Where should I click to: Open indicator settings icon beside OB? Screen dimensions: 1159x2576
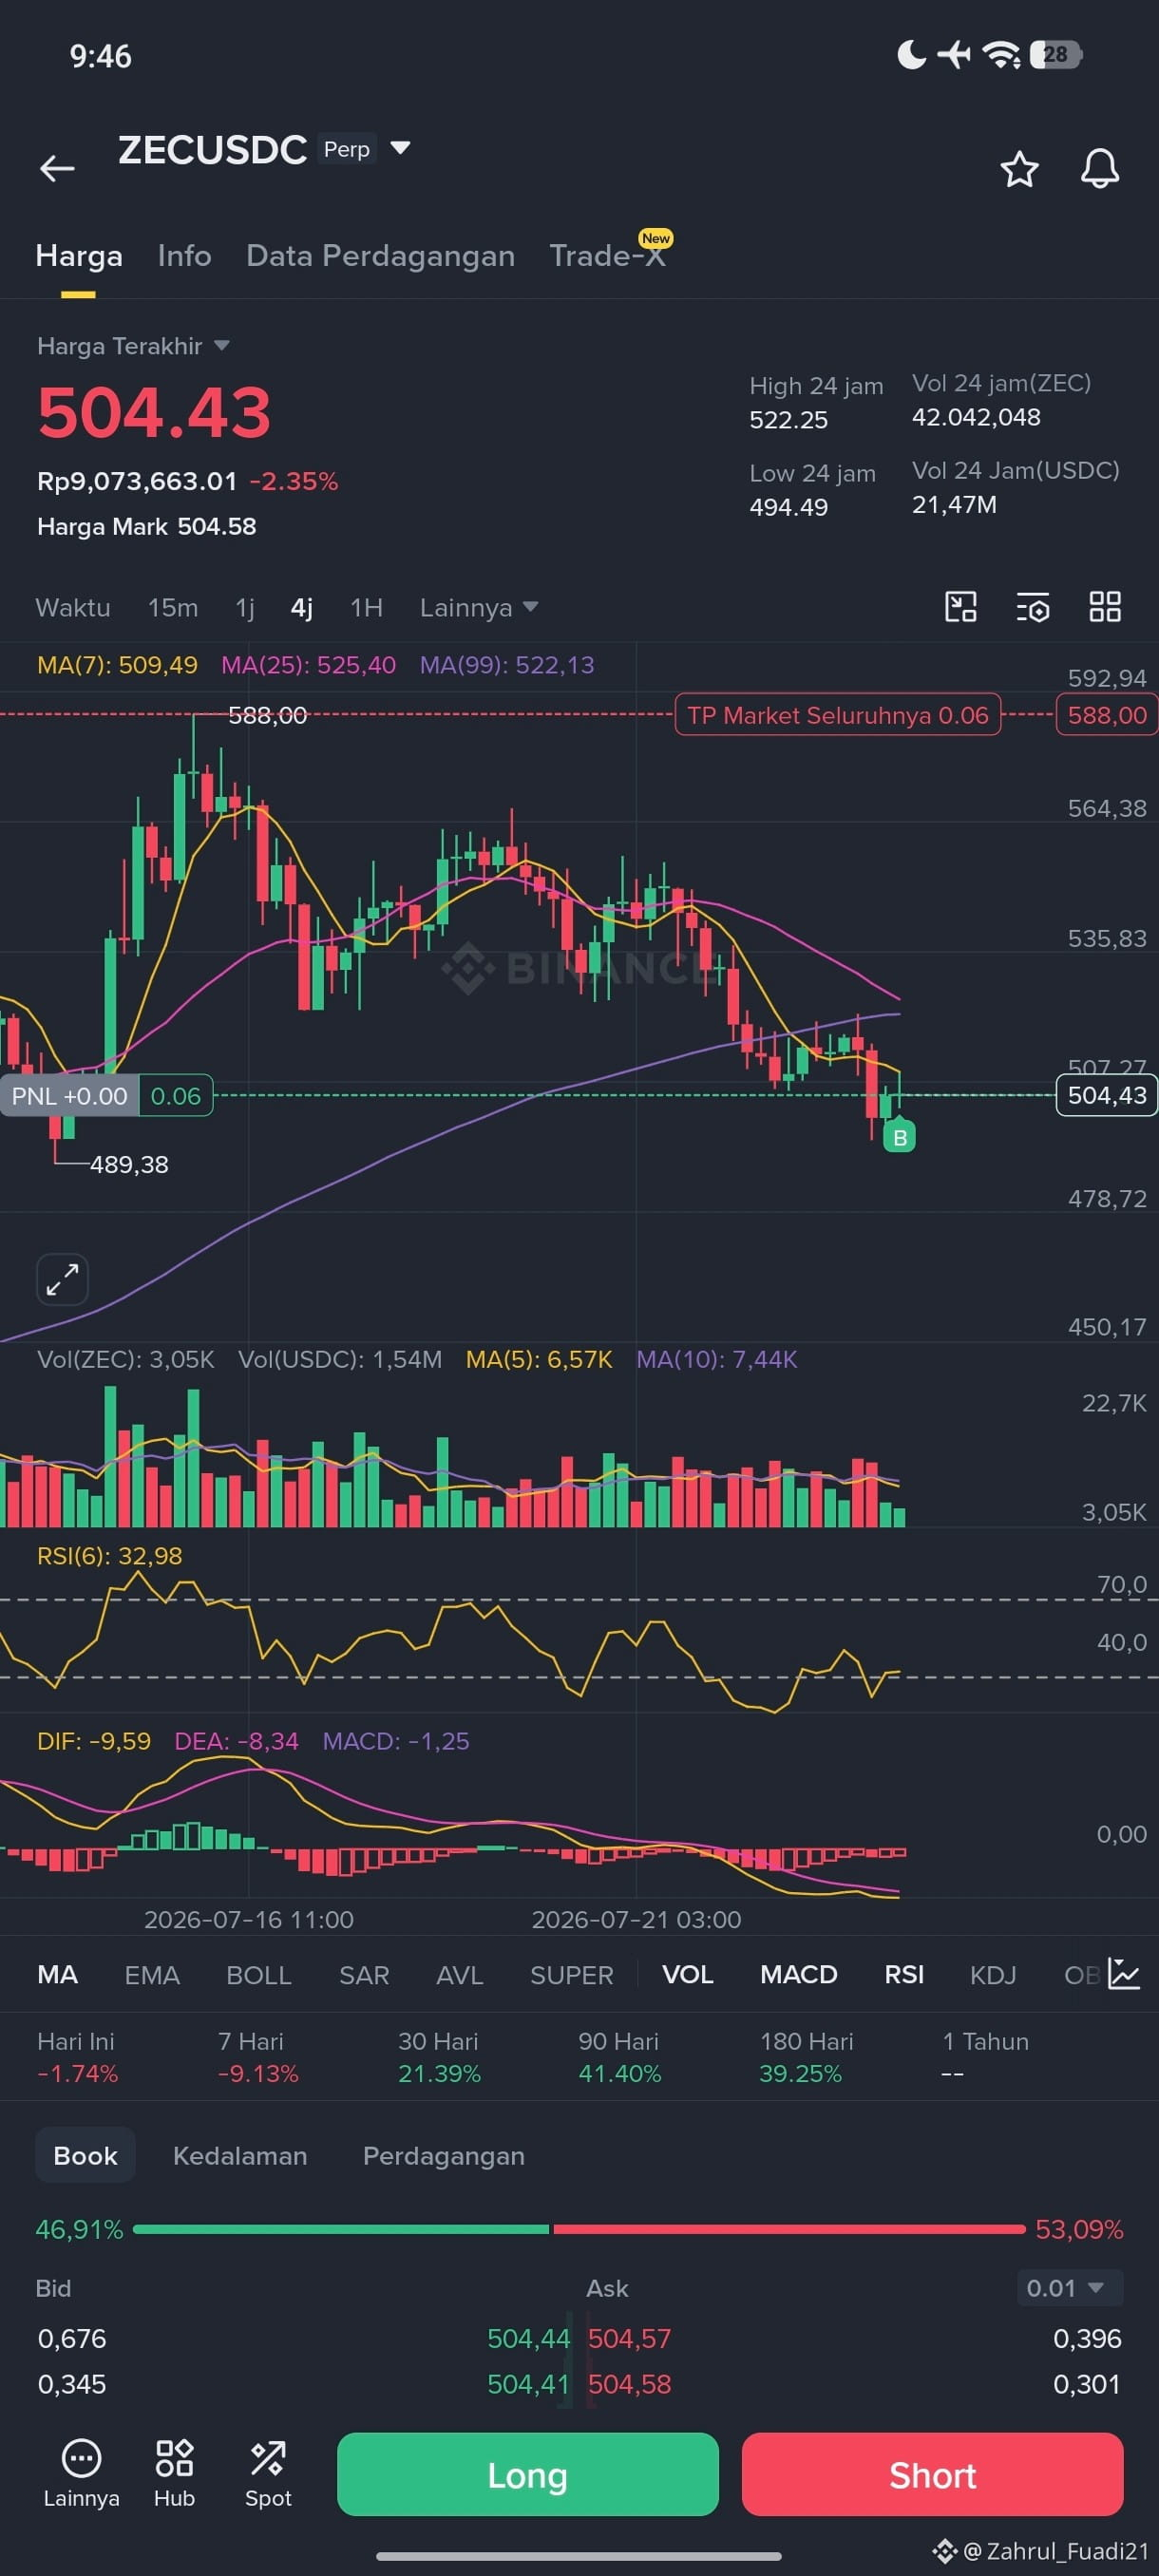pyautogui.click(x=1123, y=1974)
